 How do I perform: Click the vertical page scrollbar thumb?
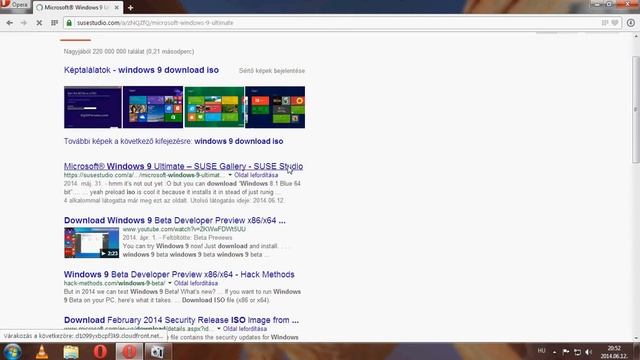[636, 110]
